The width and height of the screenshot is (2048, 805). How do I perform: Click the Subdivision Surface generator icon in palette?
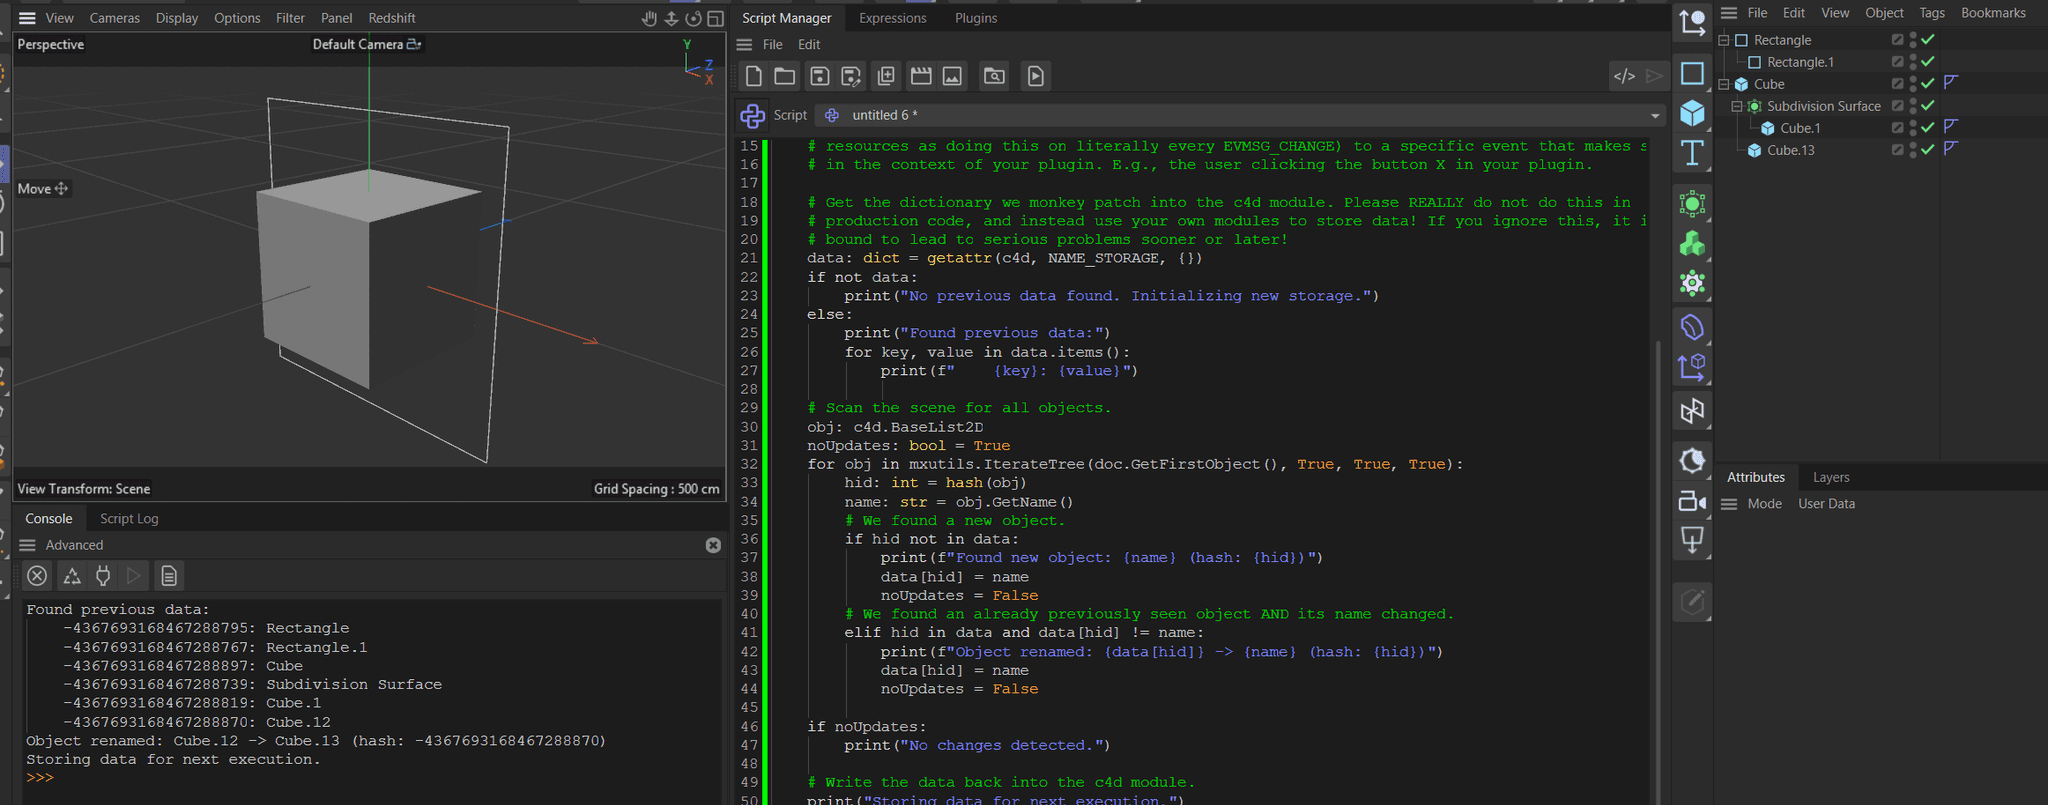click(1692, 204)
